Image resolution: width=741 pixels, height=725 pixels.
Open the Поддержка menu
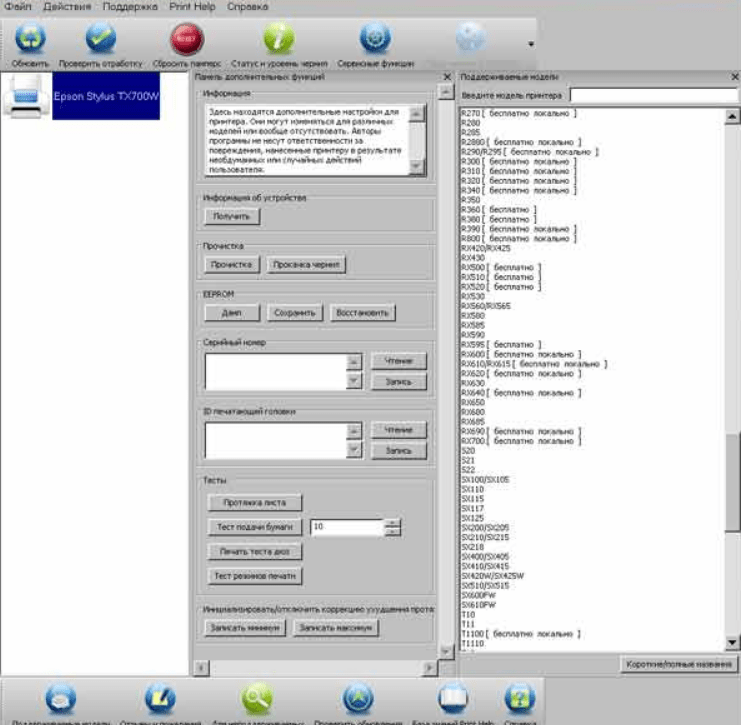130,7
